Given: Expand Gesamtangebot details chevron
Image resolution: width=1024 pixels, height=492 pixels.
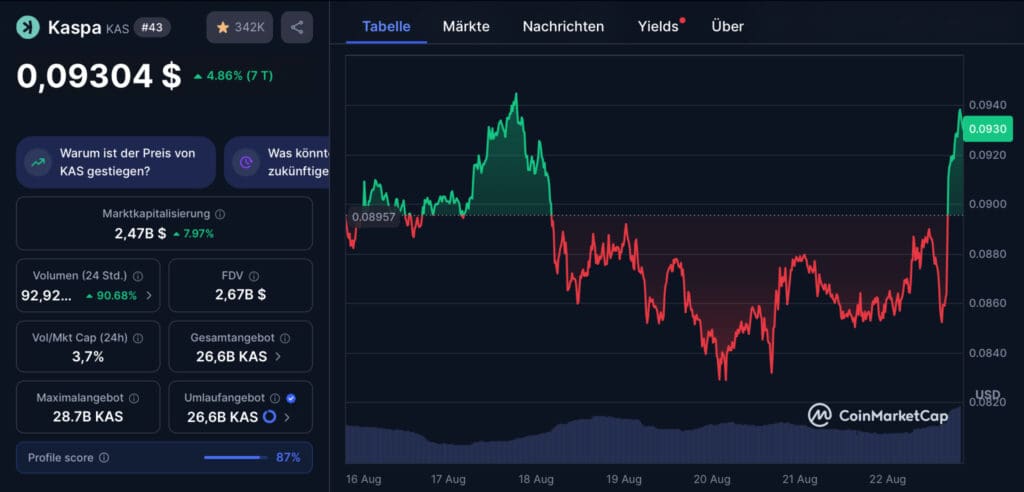Looking at the screenshot, I should click(278, 356).
